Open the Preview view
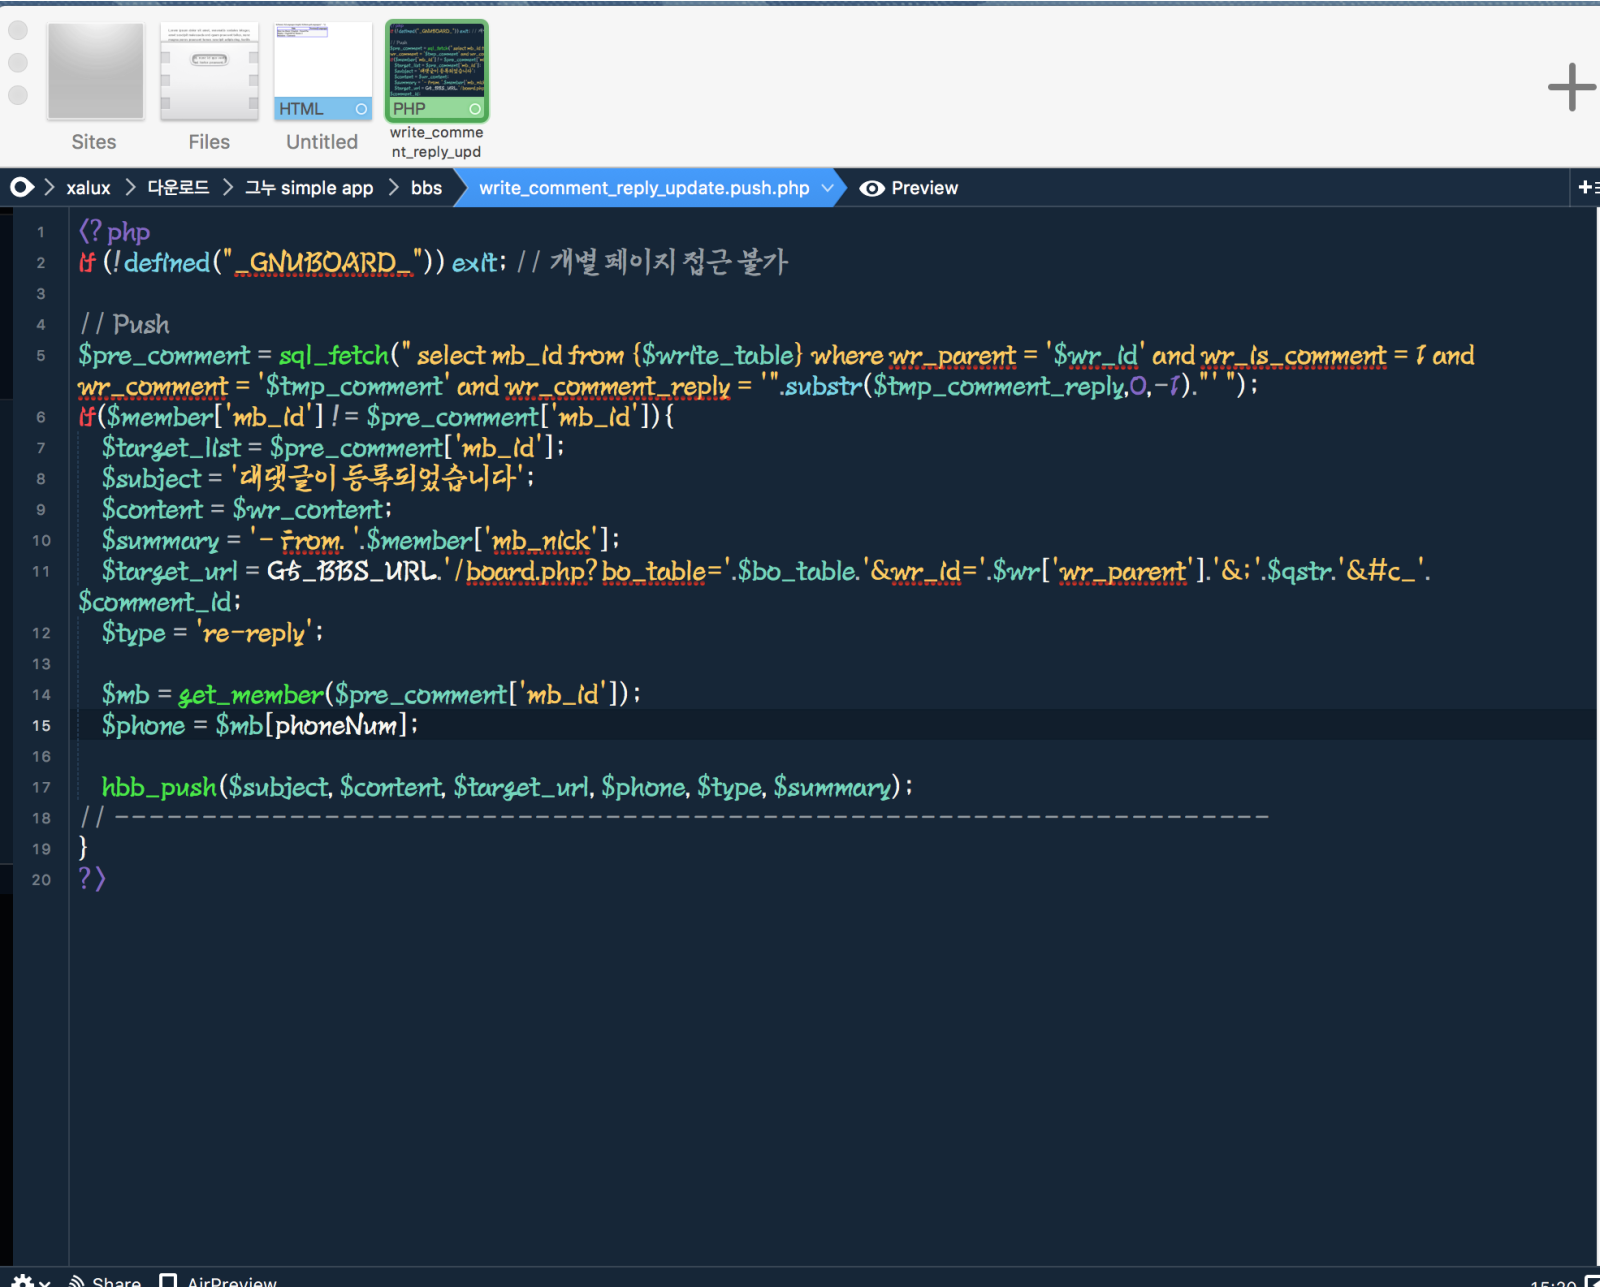 (924, 188)
